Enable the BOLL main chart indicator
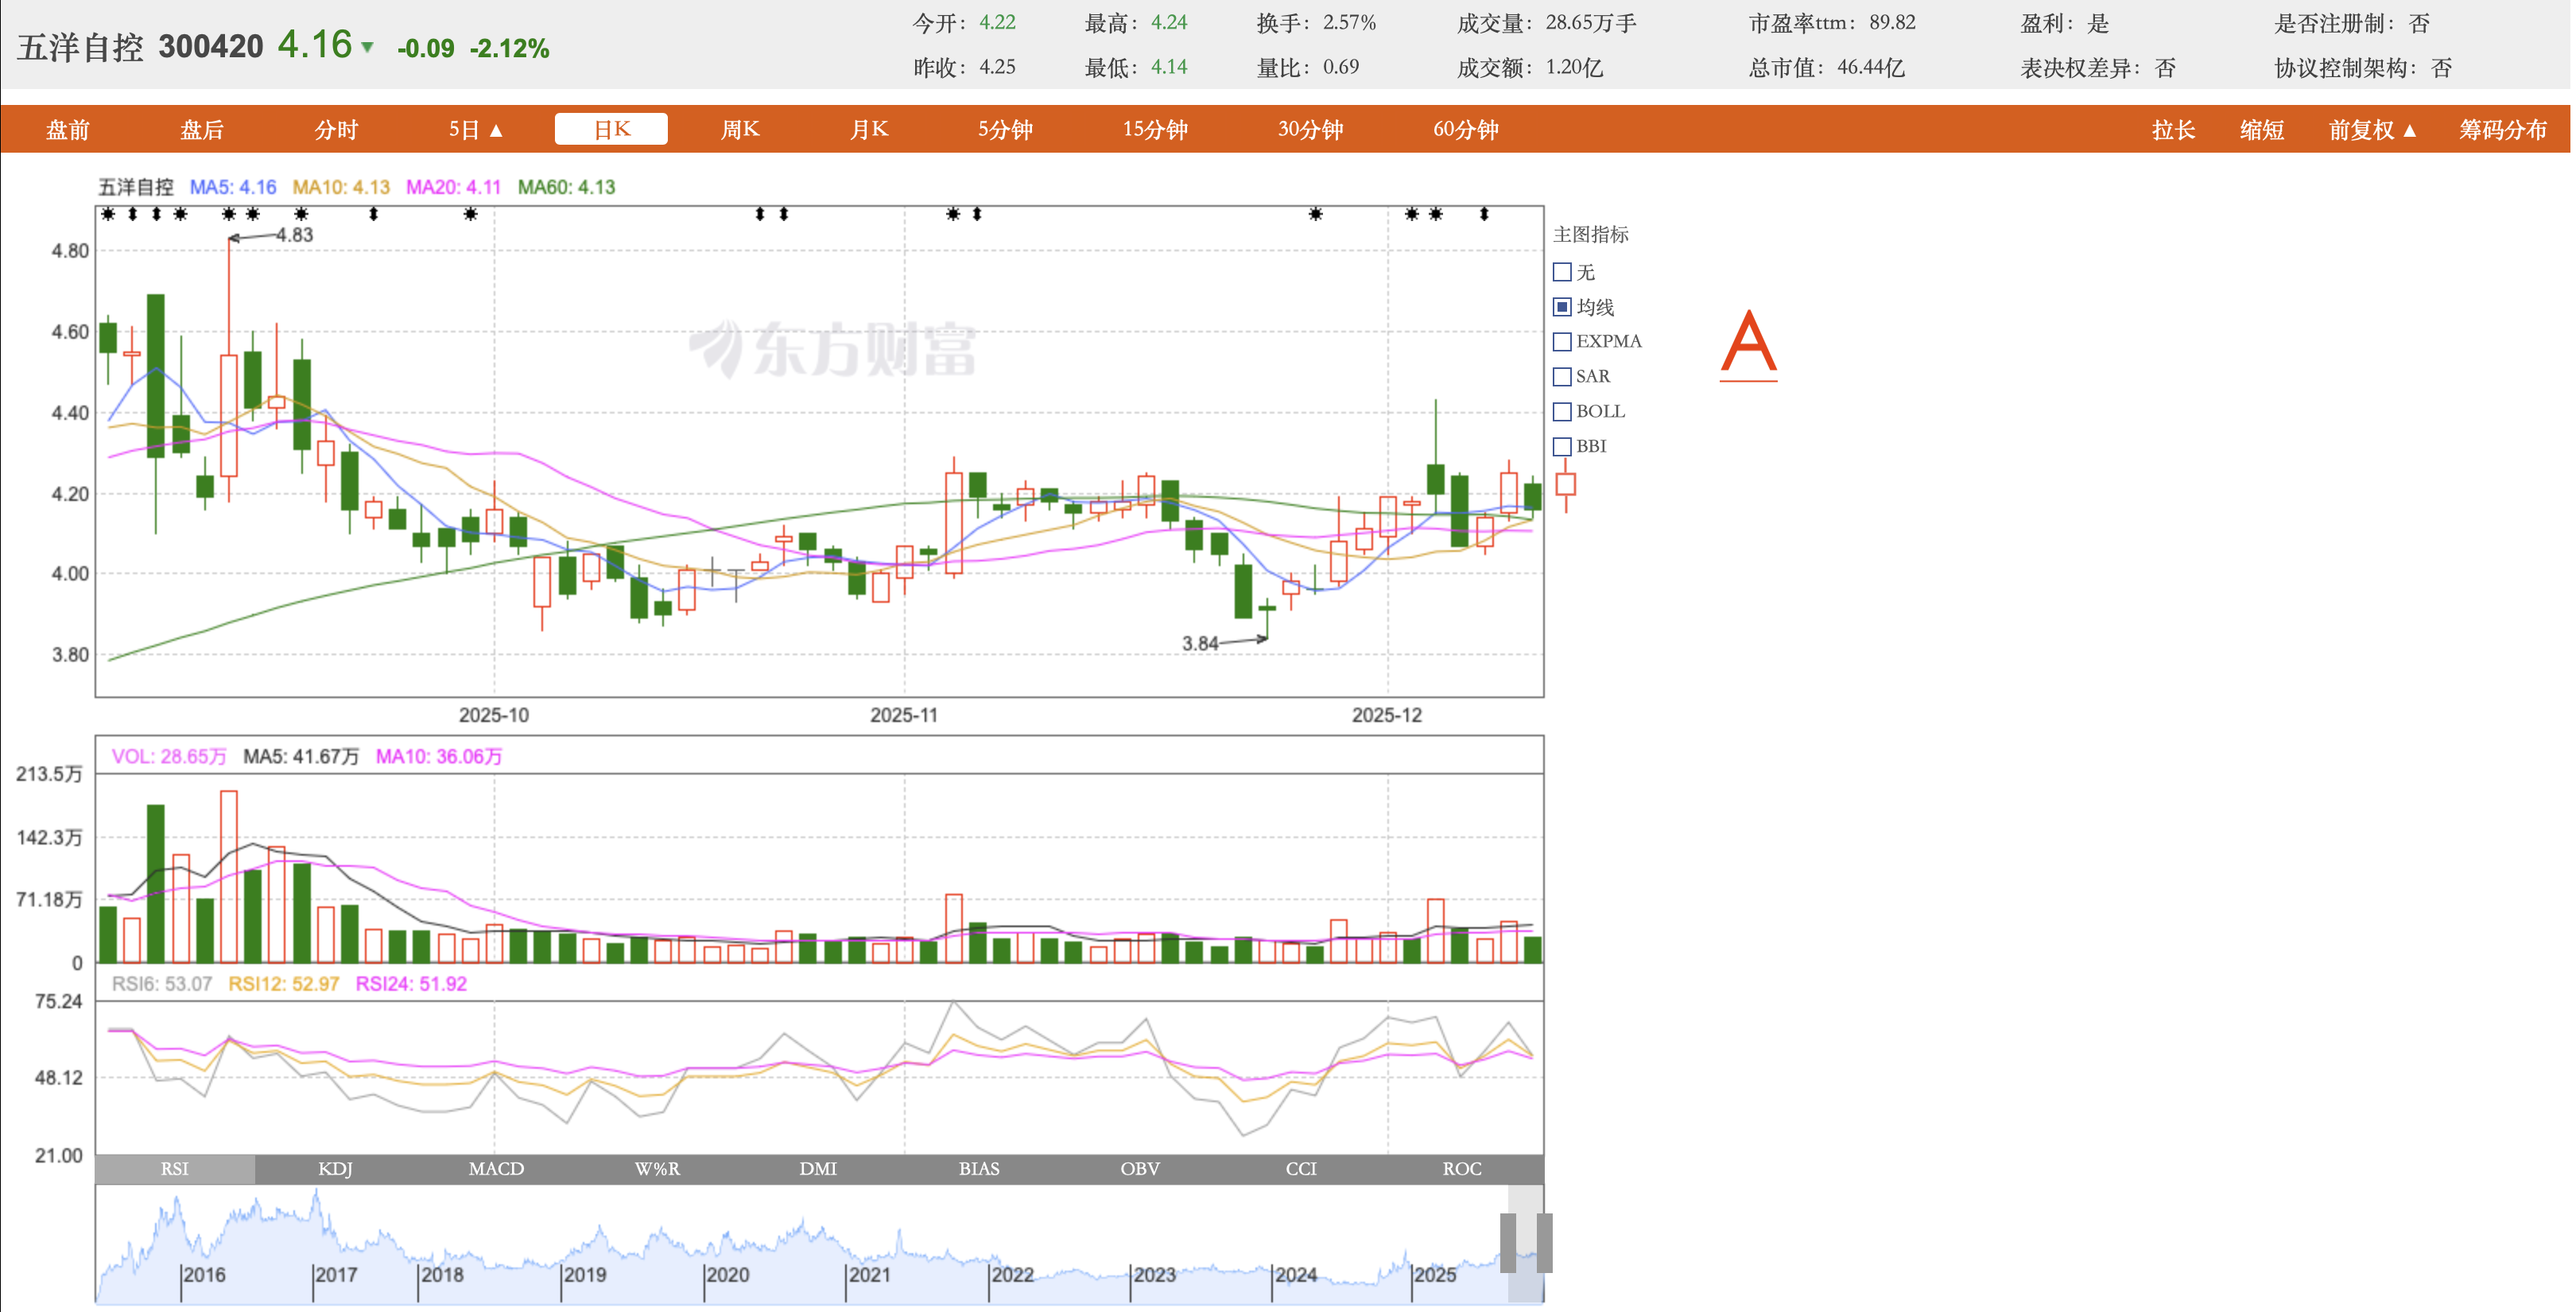 click(1562, 412)
